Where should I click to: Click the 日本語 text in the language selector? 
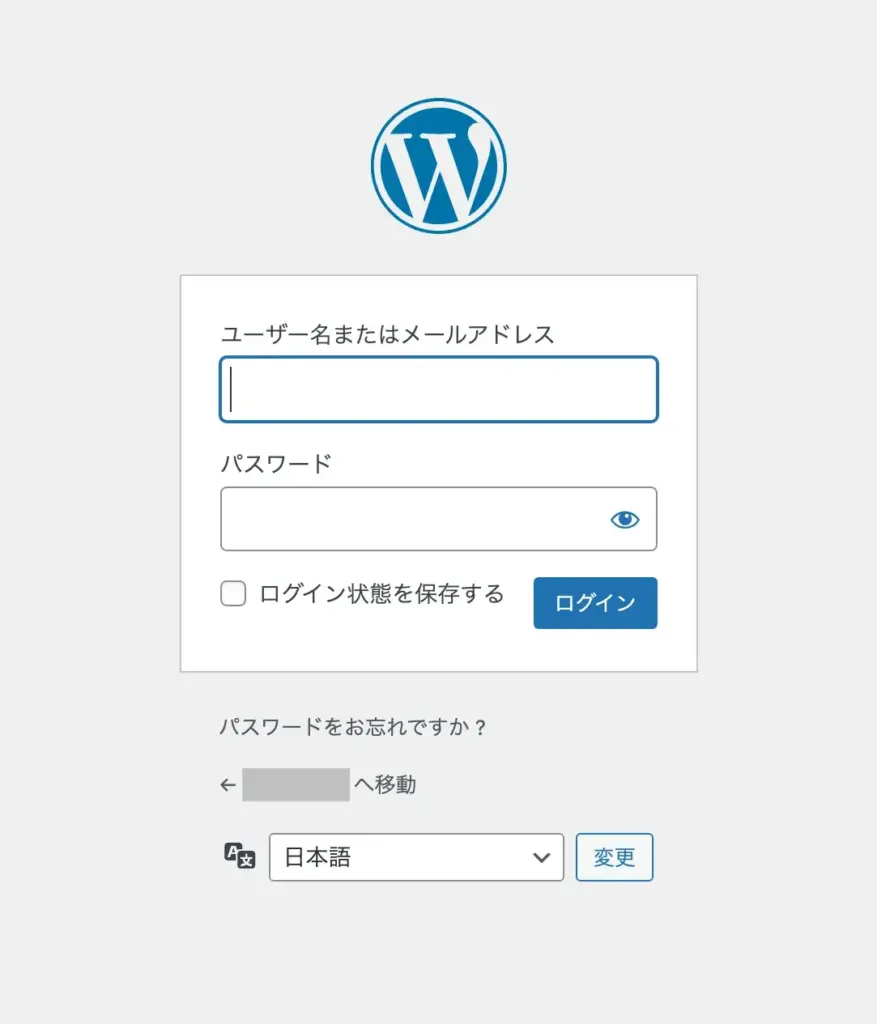[318, 857]
